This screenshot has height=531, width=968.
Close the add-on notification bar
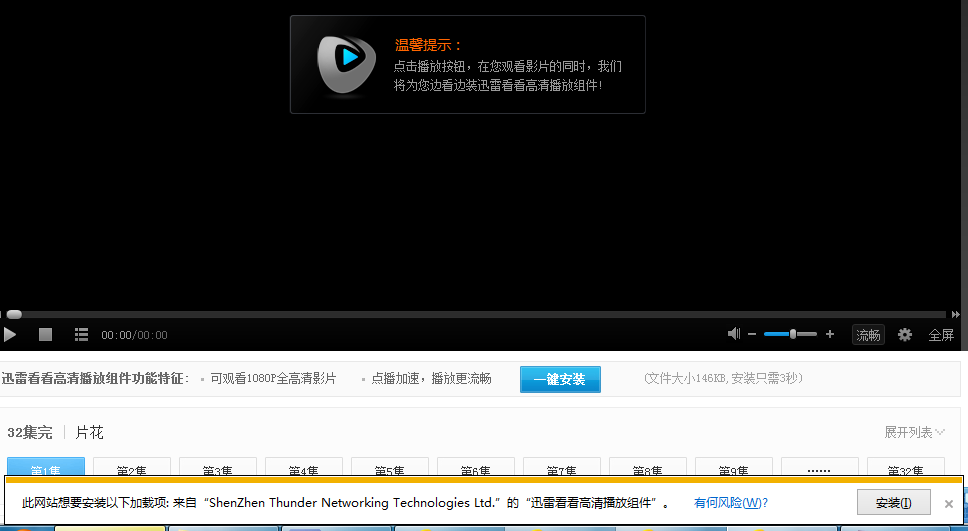tap(949, 504)
